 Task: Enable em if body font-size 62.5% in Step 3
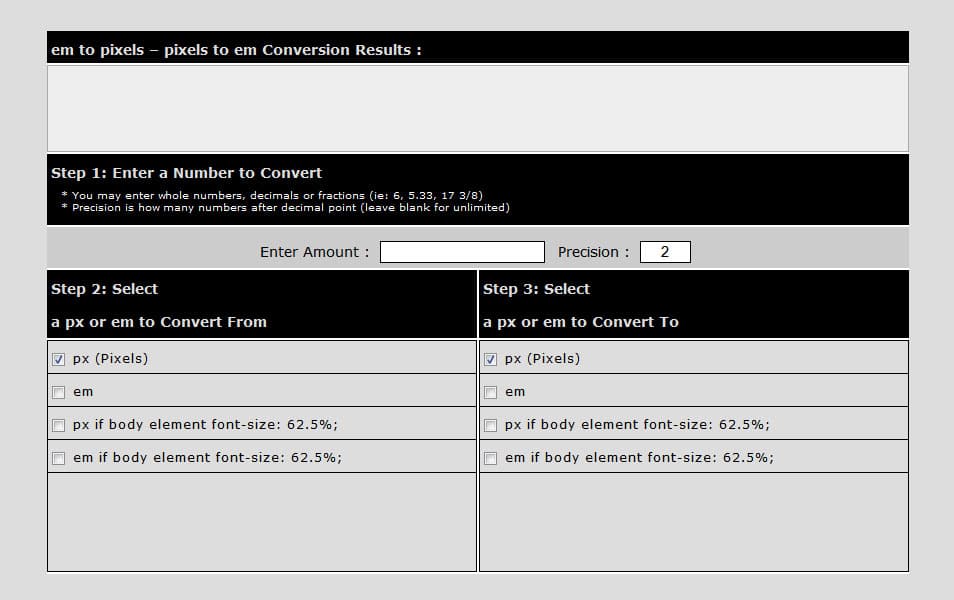(x=489, y=457)
